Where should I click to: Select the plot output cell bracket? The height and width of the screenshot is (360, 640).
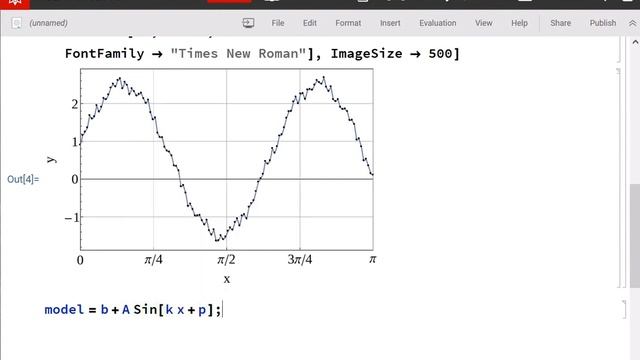(618, 178)
